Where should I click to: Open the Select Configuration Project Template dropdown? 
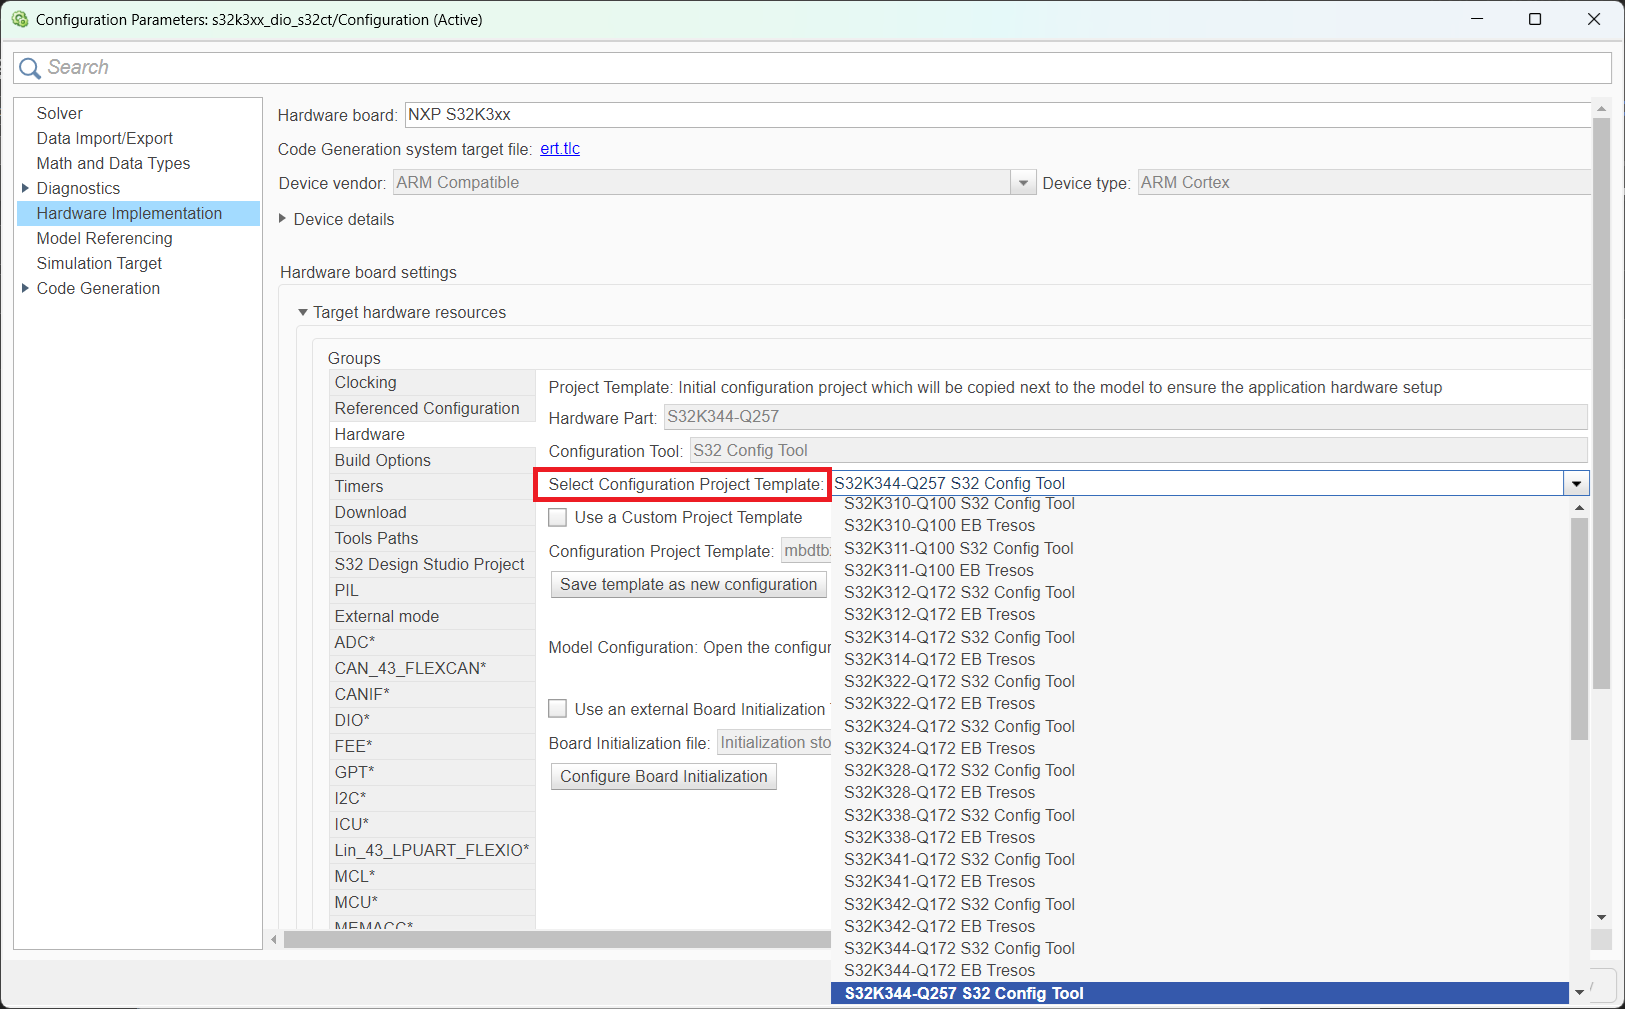click(1576, 483)
